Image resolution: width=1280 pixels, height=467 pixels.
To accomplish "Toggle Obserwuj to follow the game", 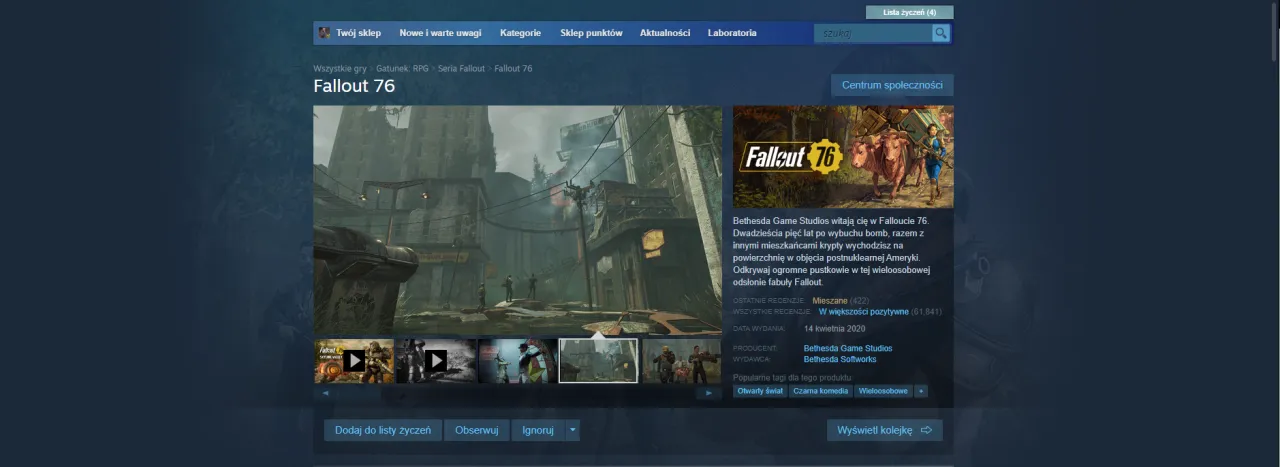I will tap(476, 430).
